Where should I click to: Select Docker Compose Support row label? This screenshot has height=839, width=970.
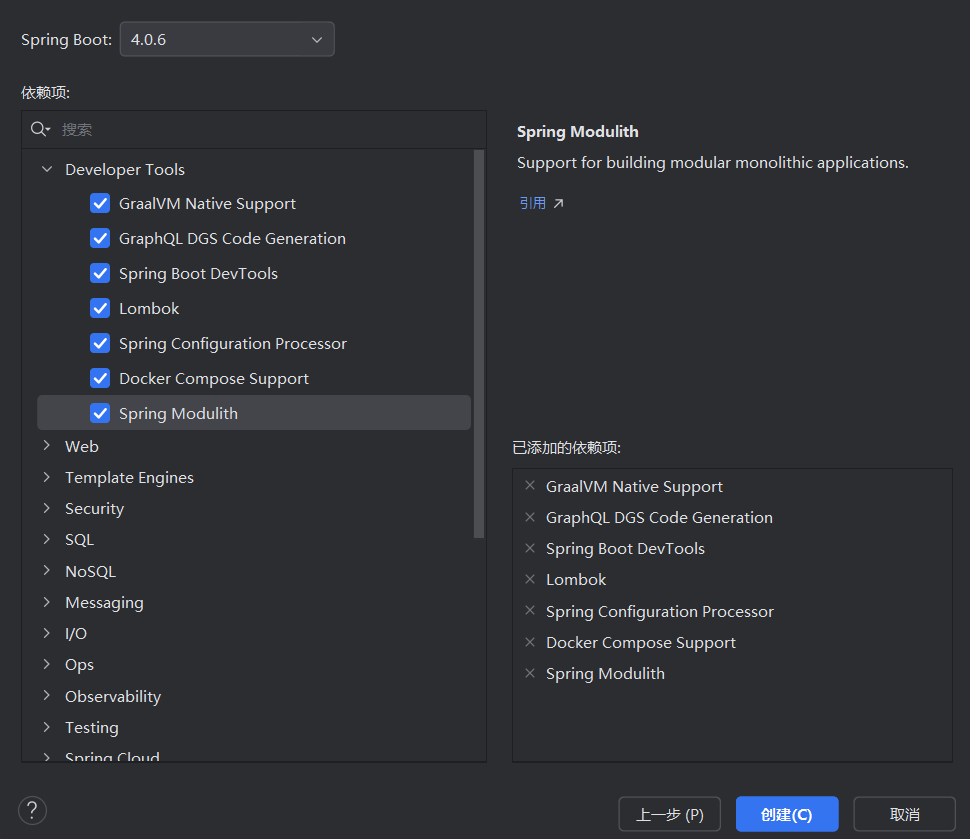(213, 379)
